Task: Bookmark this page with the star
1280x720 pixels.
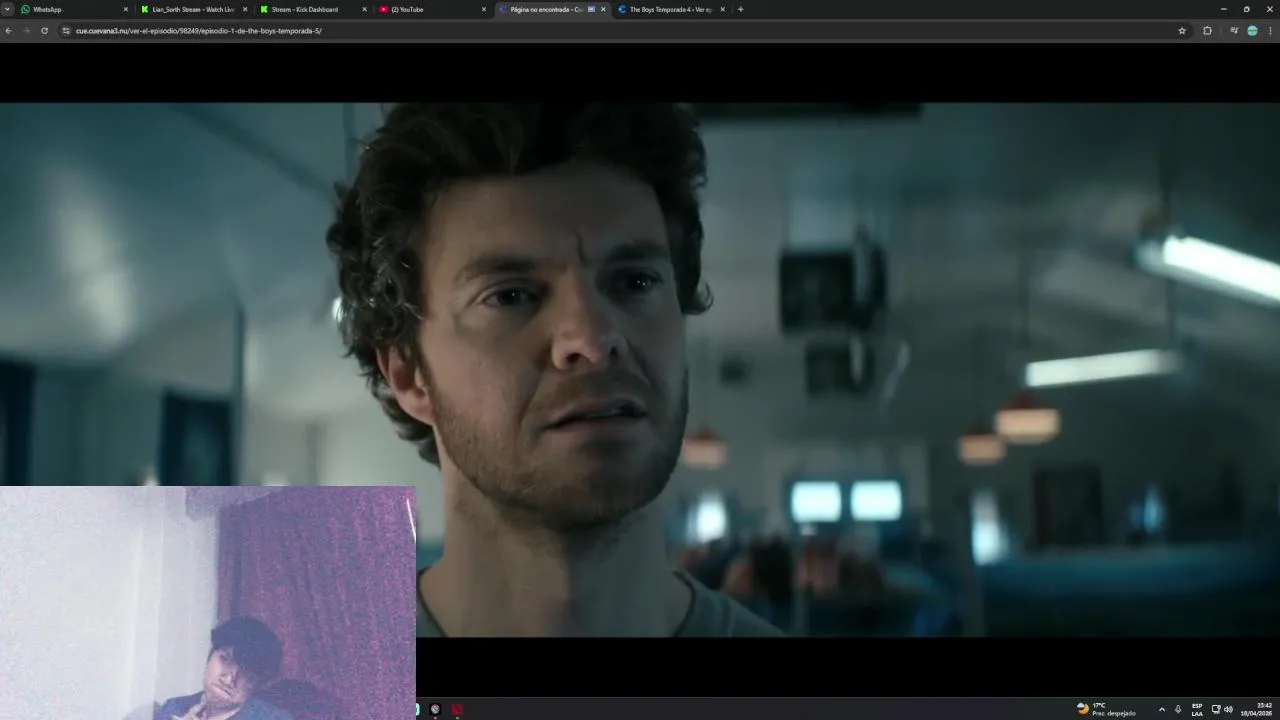Action: [1182, 31]
